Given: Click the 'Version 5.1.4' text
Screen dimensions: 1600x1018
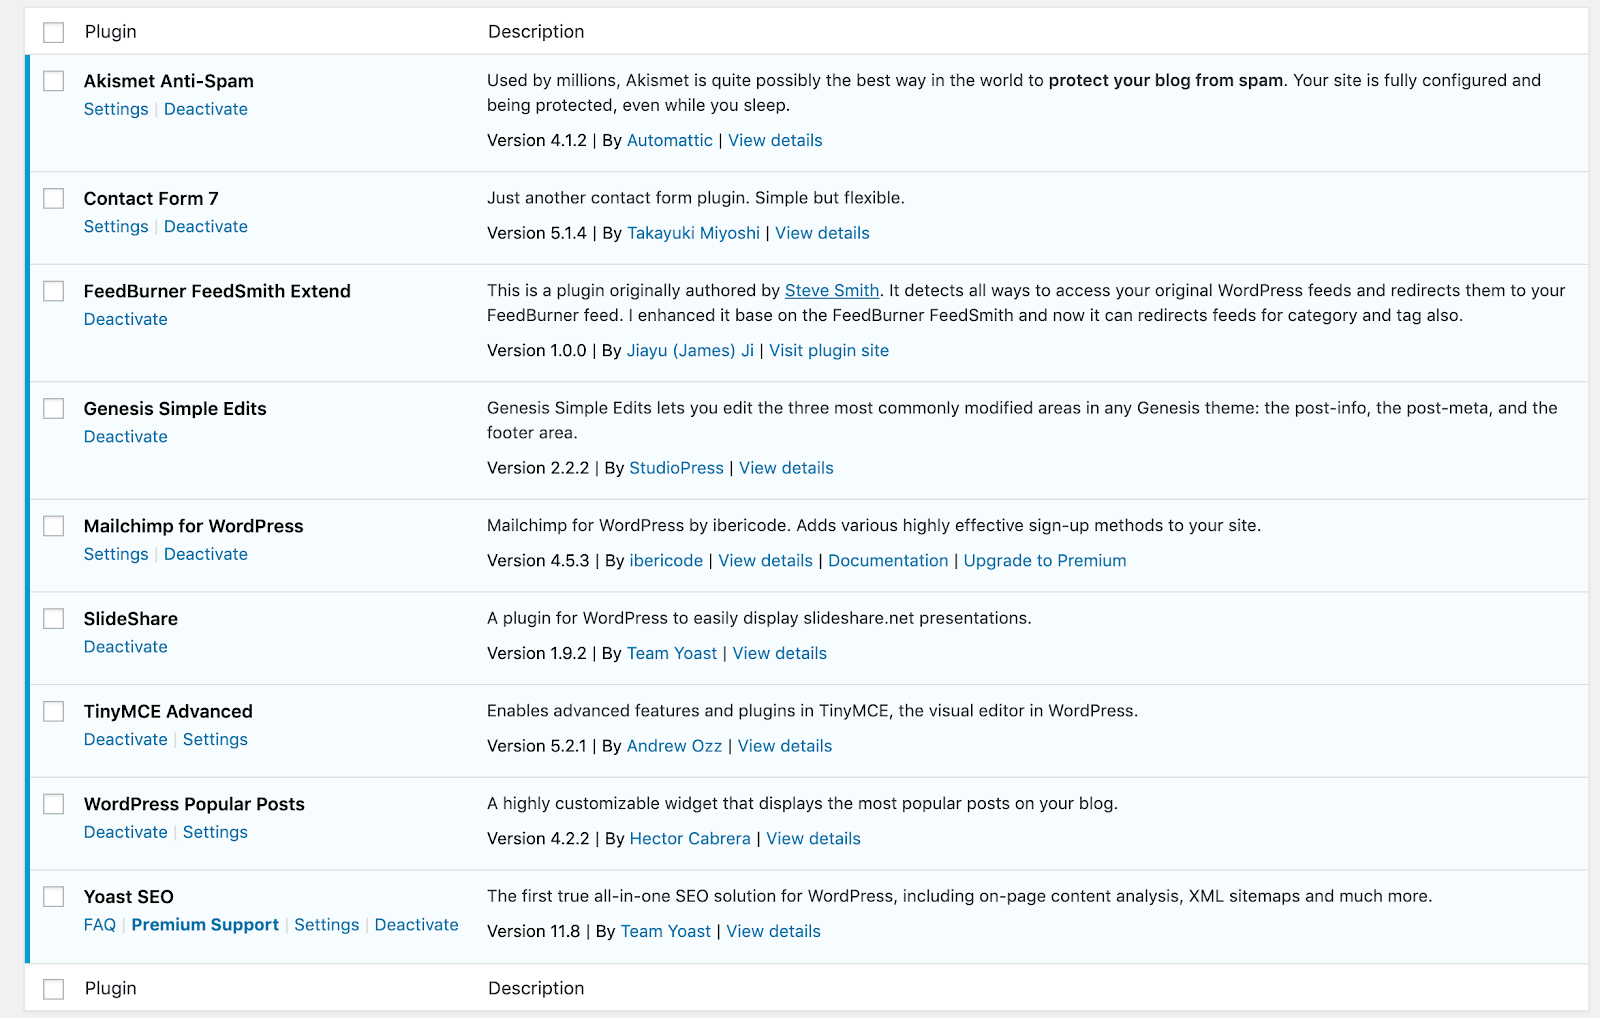Looking at the screenshot, I should tap(537, 233).
